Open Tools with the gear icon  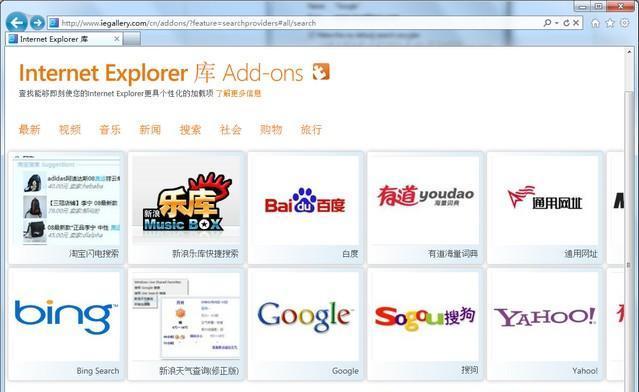624,23
